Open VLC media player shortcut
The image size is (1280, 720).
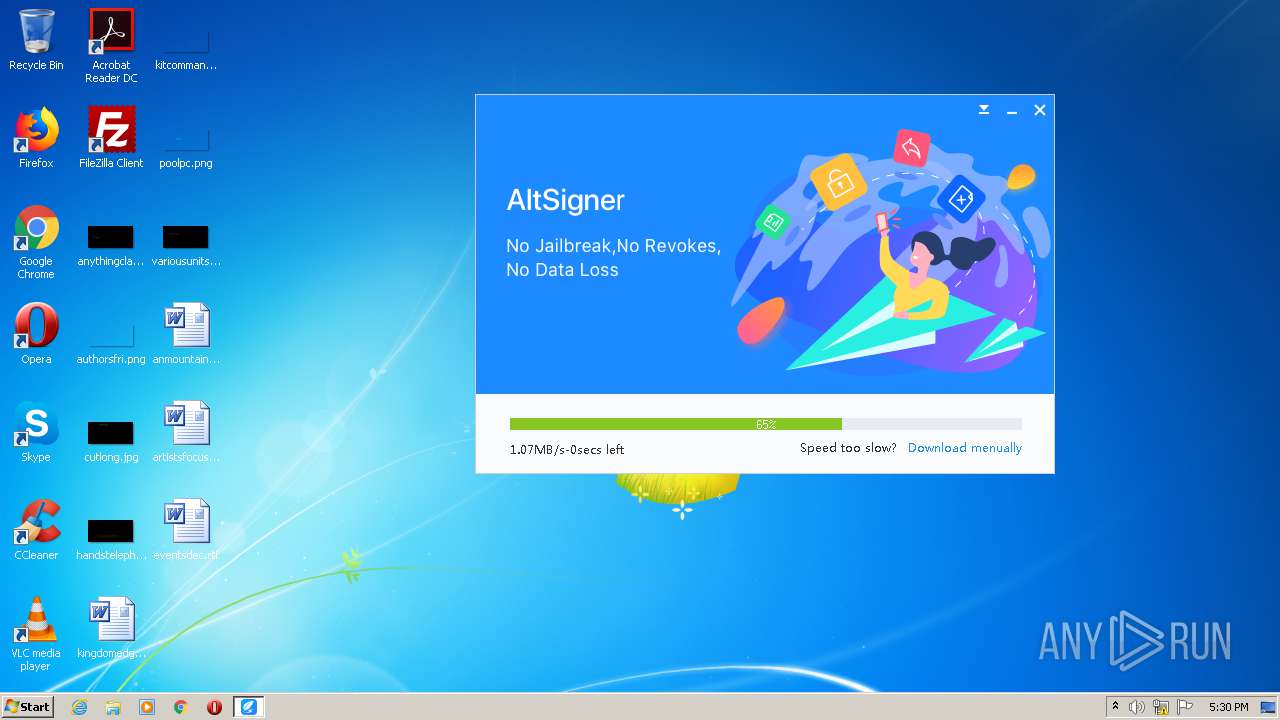36,634
